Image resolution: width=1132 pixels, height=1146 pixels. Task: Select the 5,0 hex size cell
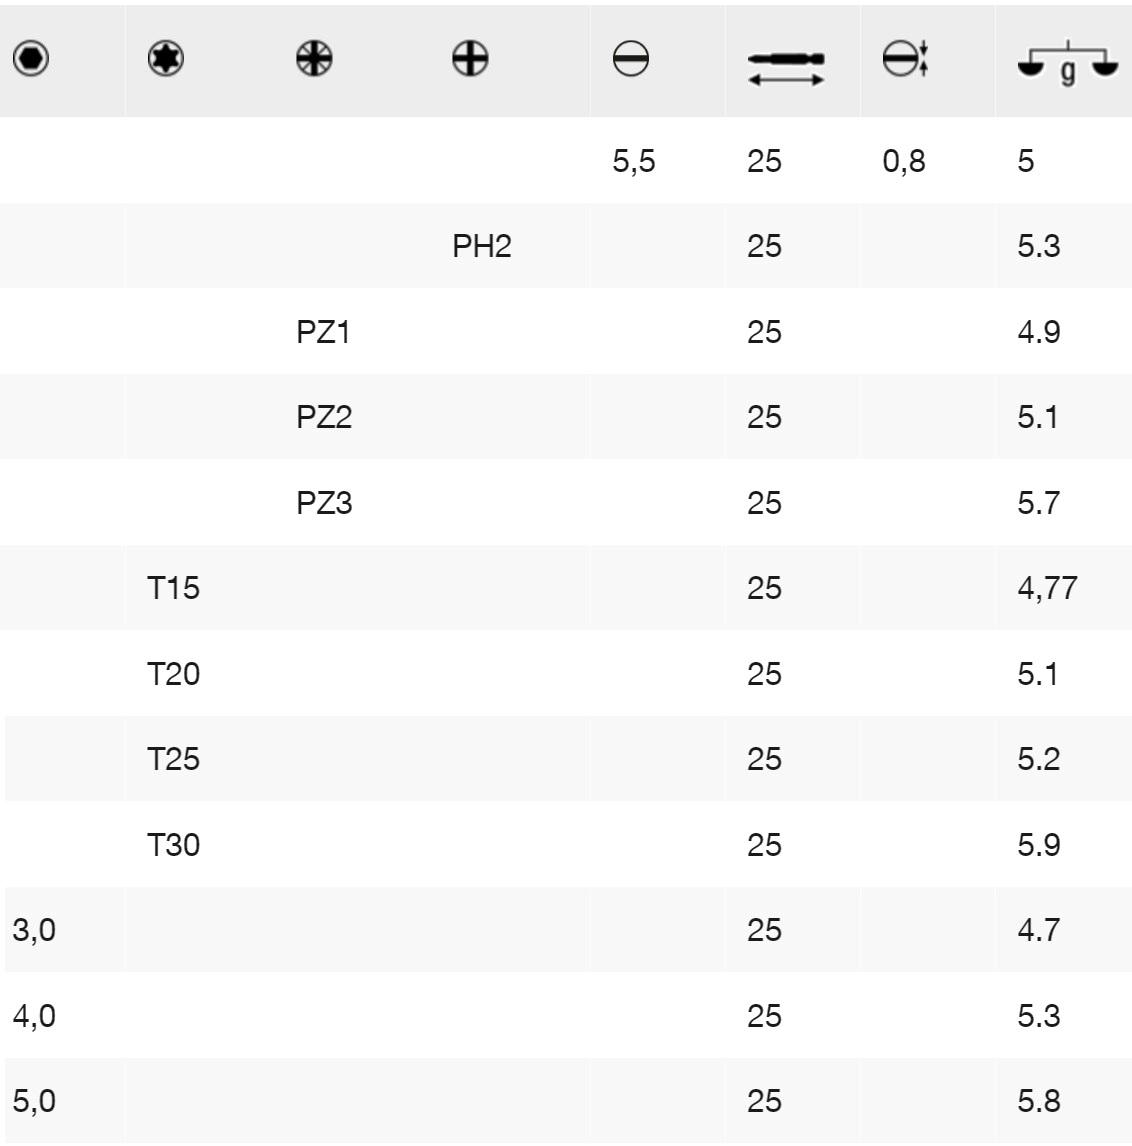pyautogui.click(x=34, y=1101)
